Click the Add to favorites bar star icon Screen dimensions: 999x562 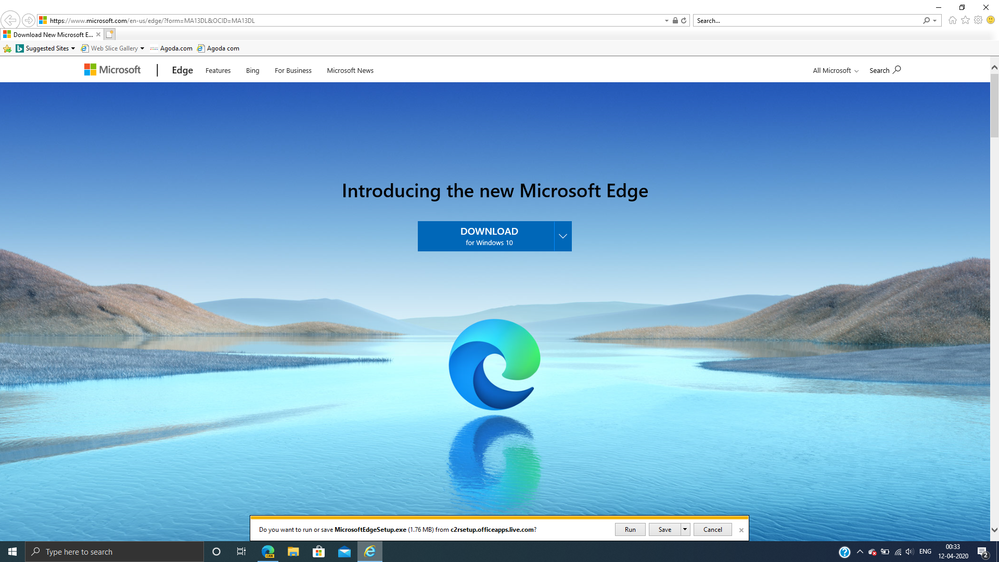click(x=8, y=48)
